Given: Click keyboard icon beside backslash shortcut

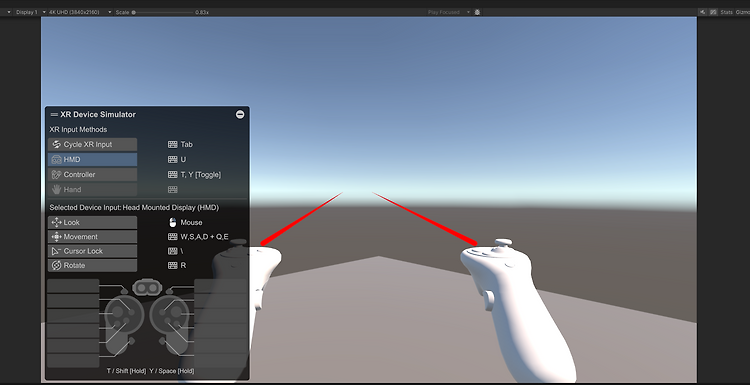Looking at the screenshot, I should tap(173, 251).
